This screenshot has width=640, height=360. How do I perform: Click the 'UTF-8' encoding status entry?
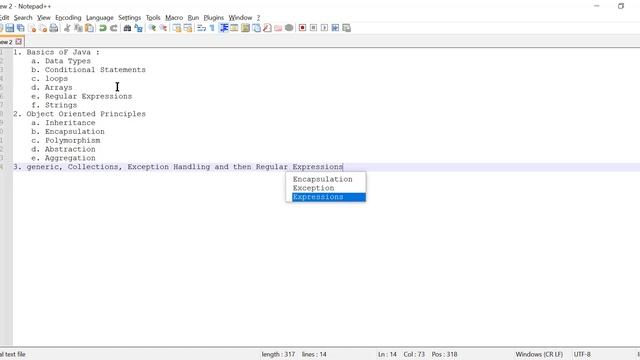coord(582,354)
